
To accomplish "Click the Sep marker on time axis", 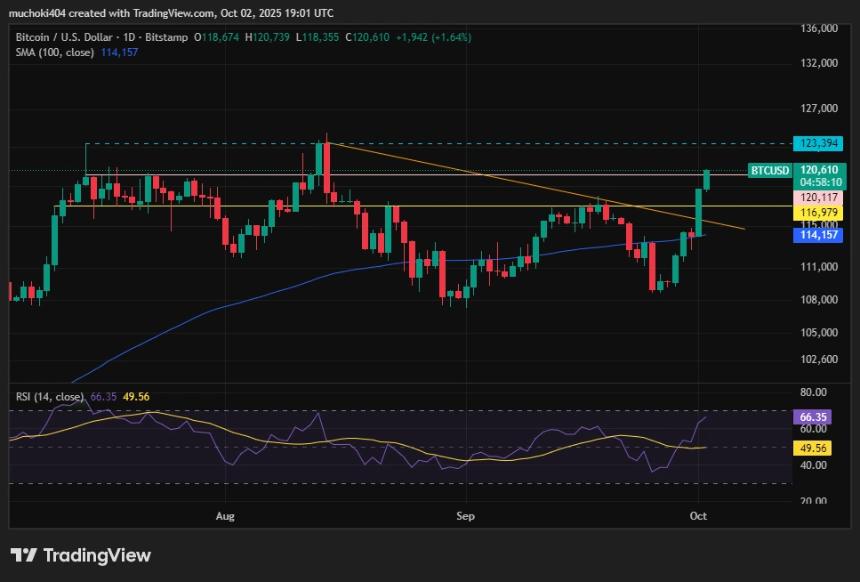I will (x=463, y=517).
